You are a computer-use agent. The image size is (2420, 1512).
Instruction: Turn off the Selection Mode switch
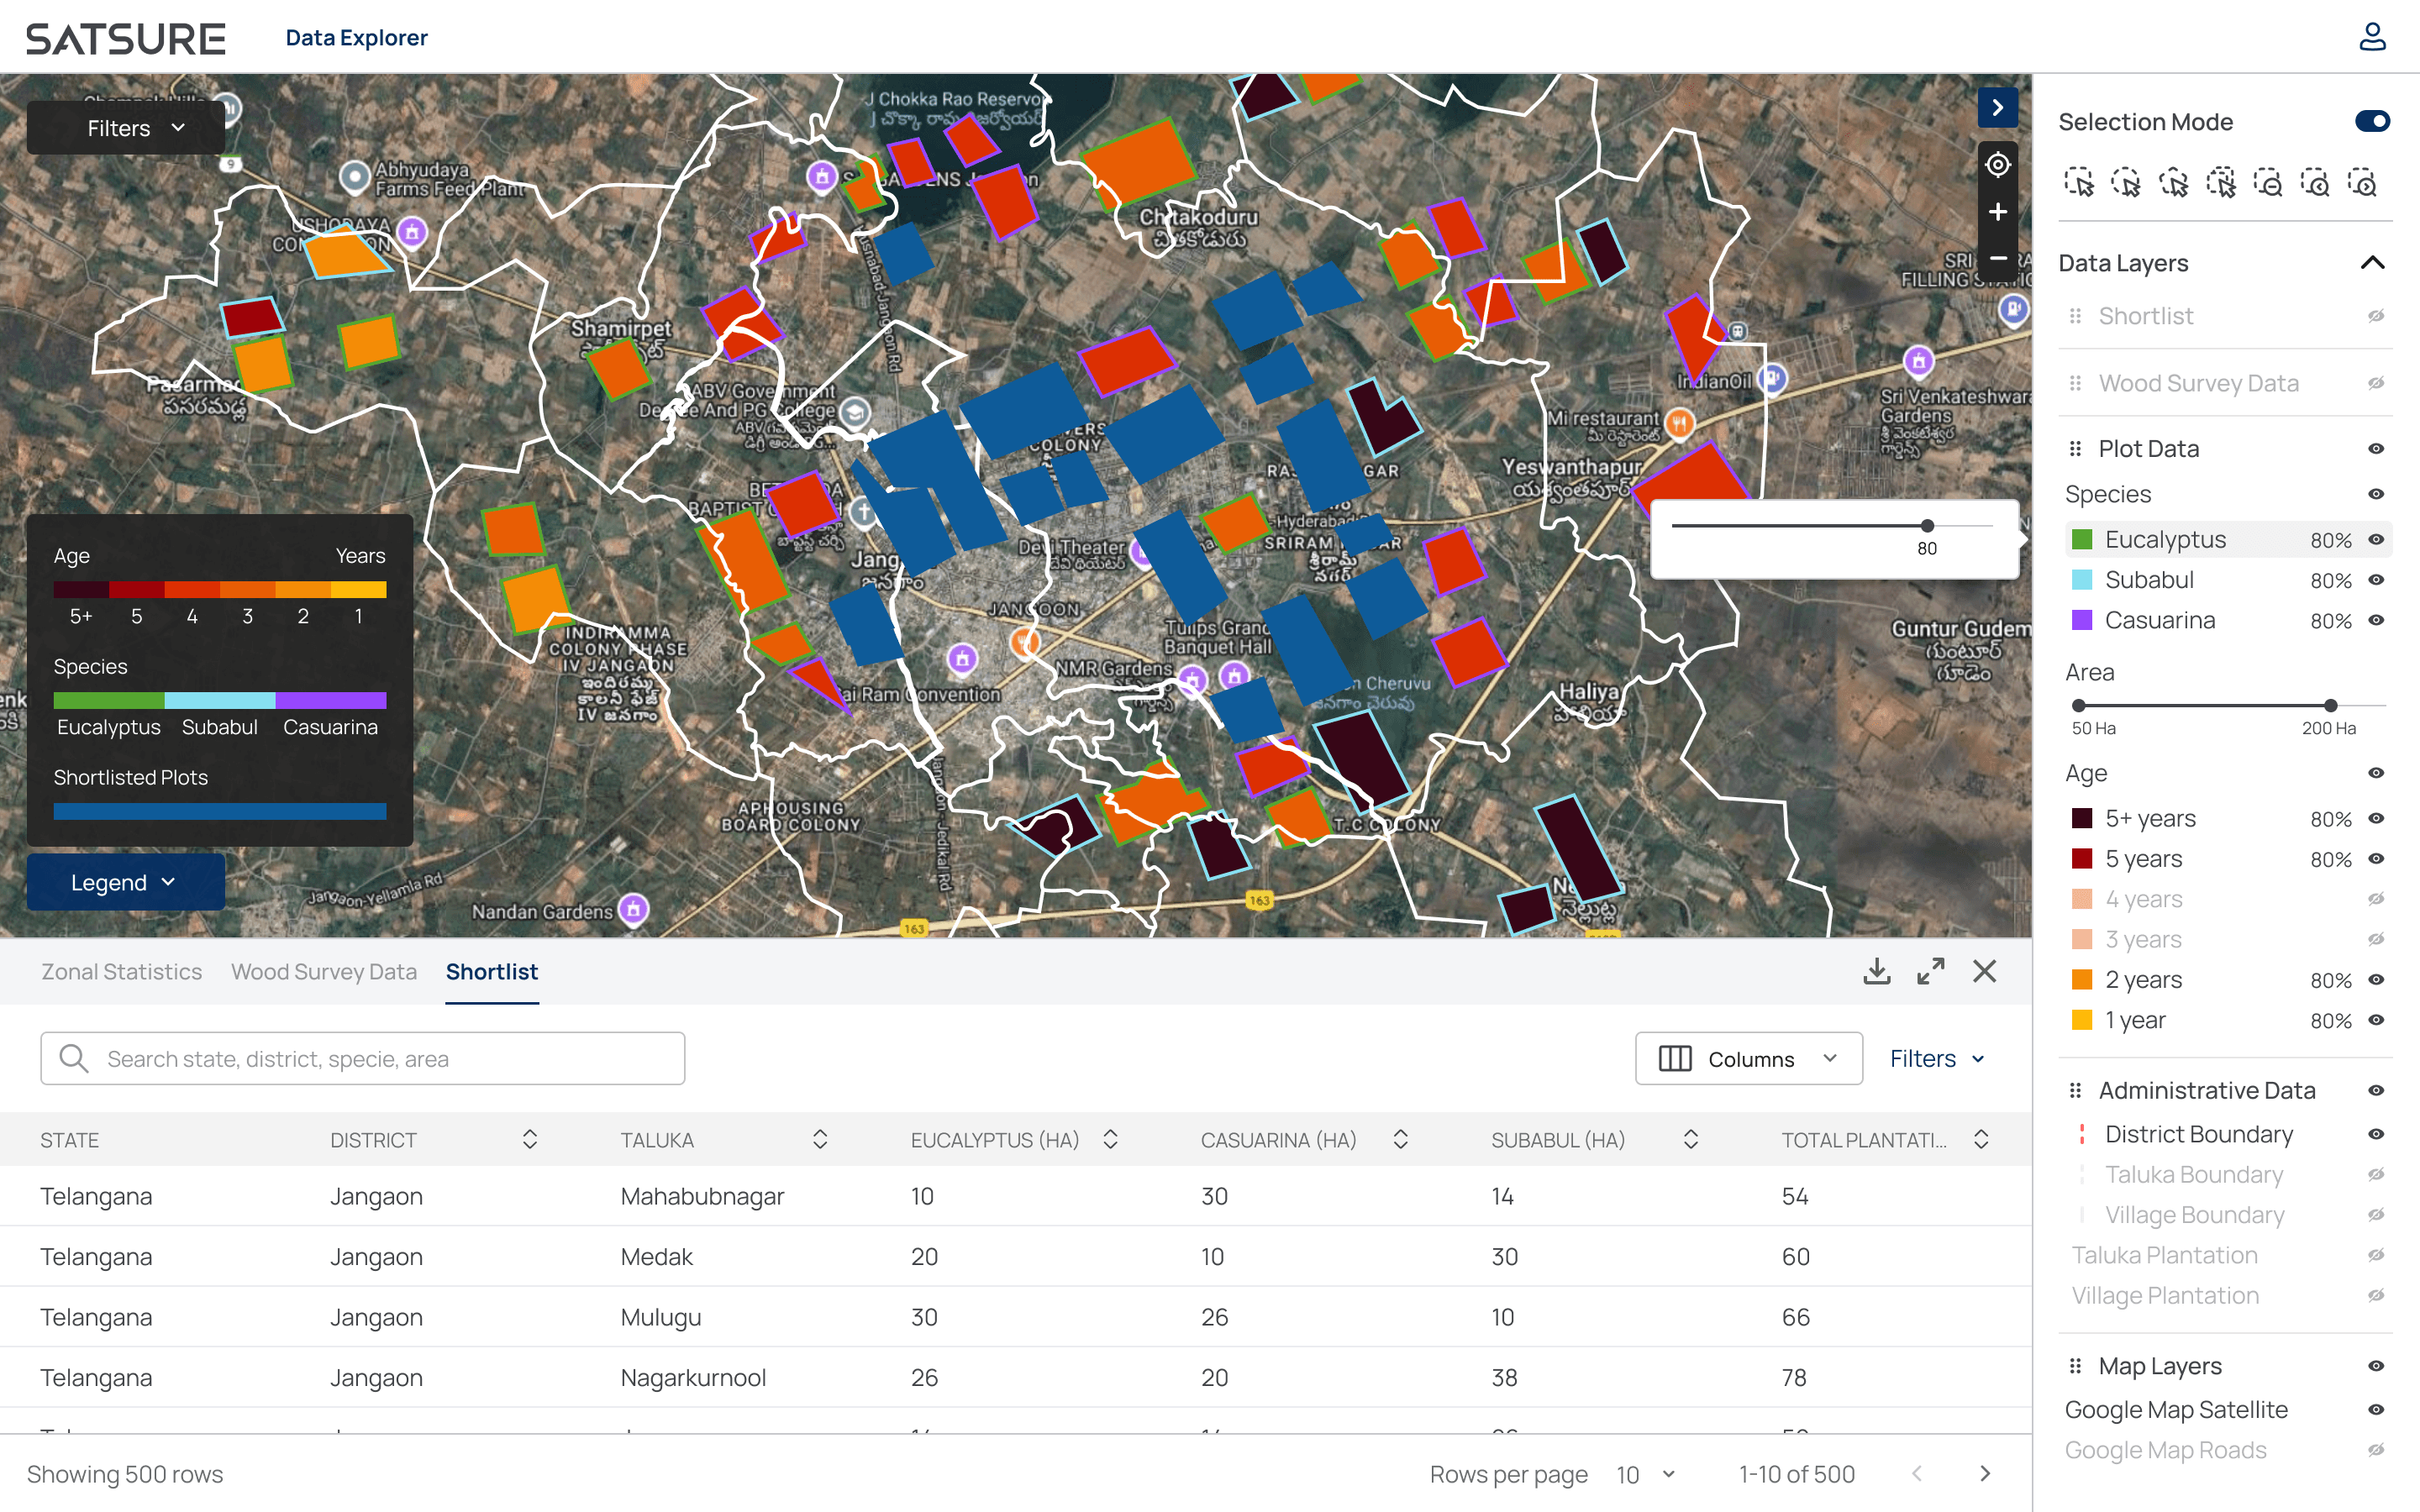pyautogui.click(x=2372, y=122)
